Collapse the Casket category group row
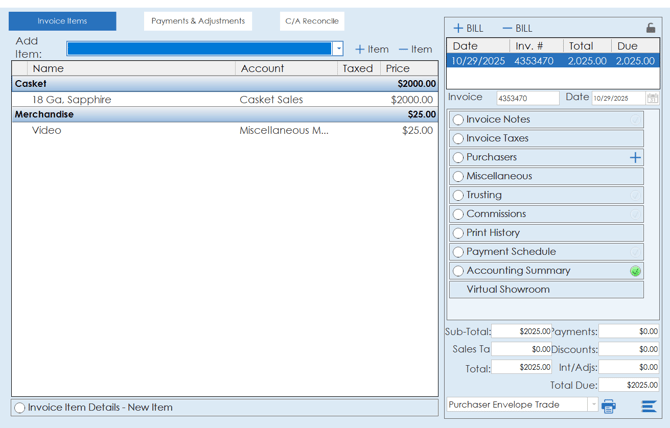The image size is (670, 428). click(30, 84)
